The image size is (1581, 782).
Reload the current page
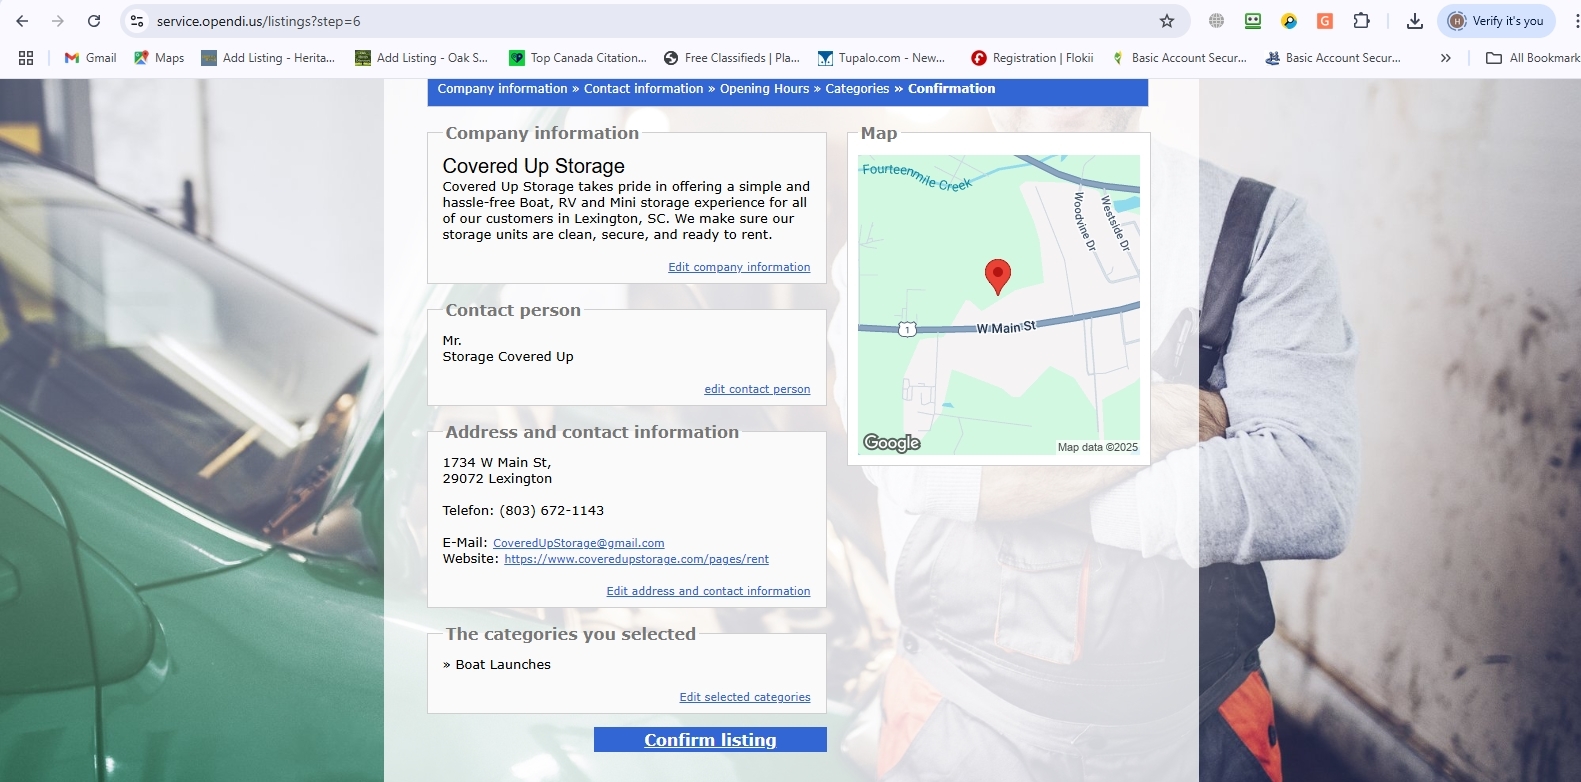[94, 21]
